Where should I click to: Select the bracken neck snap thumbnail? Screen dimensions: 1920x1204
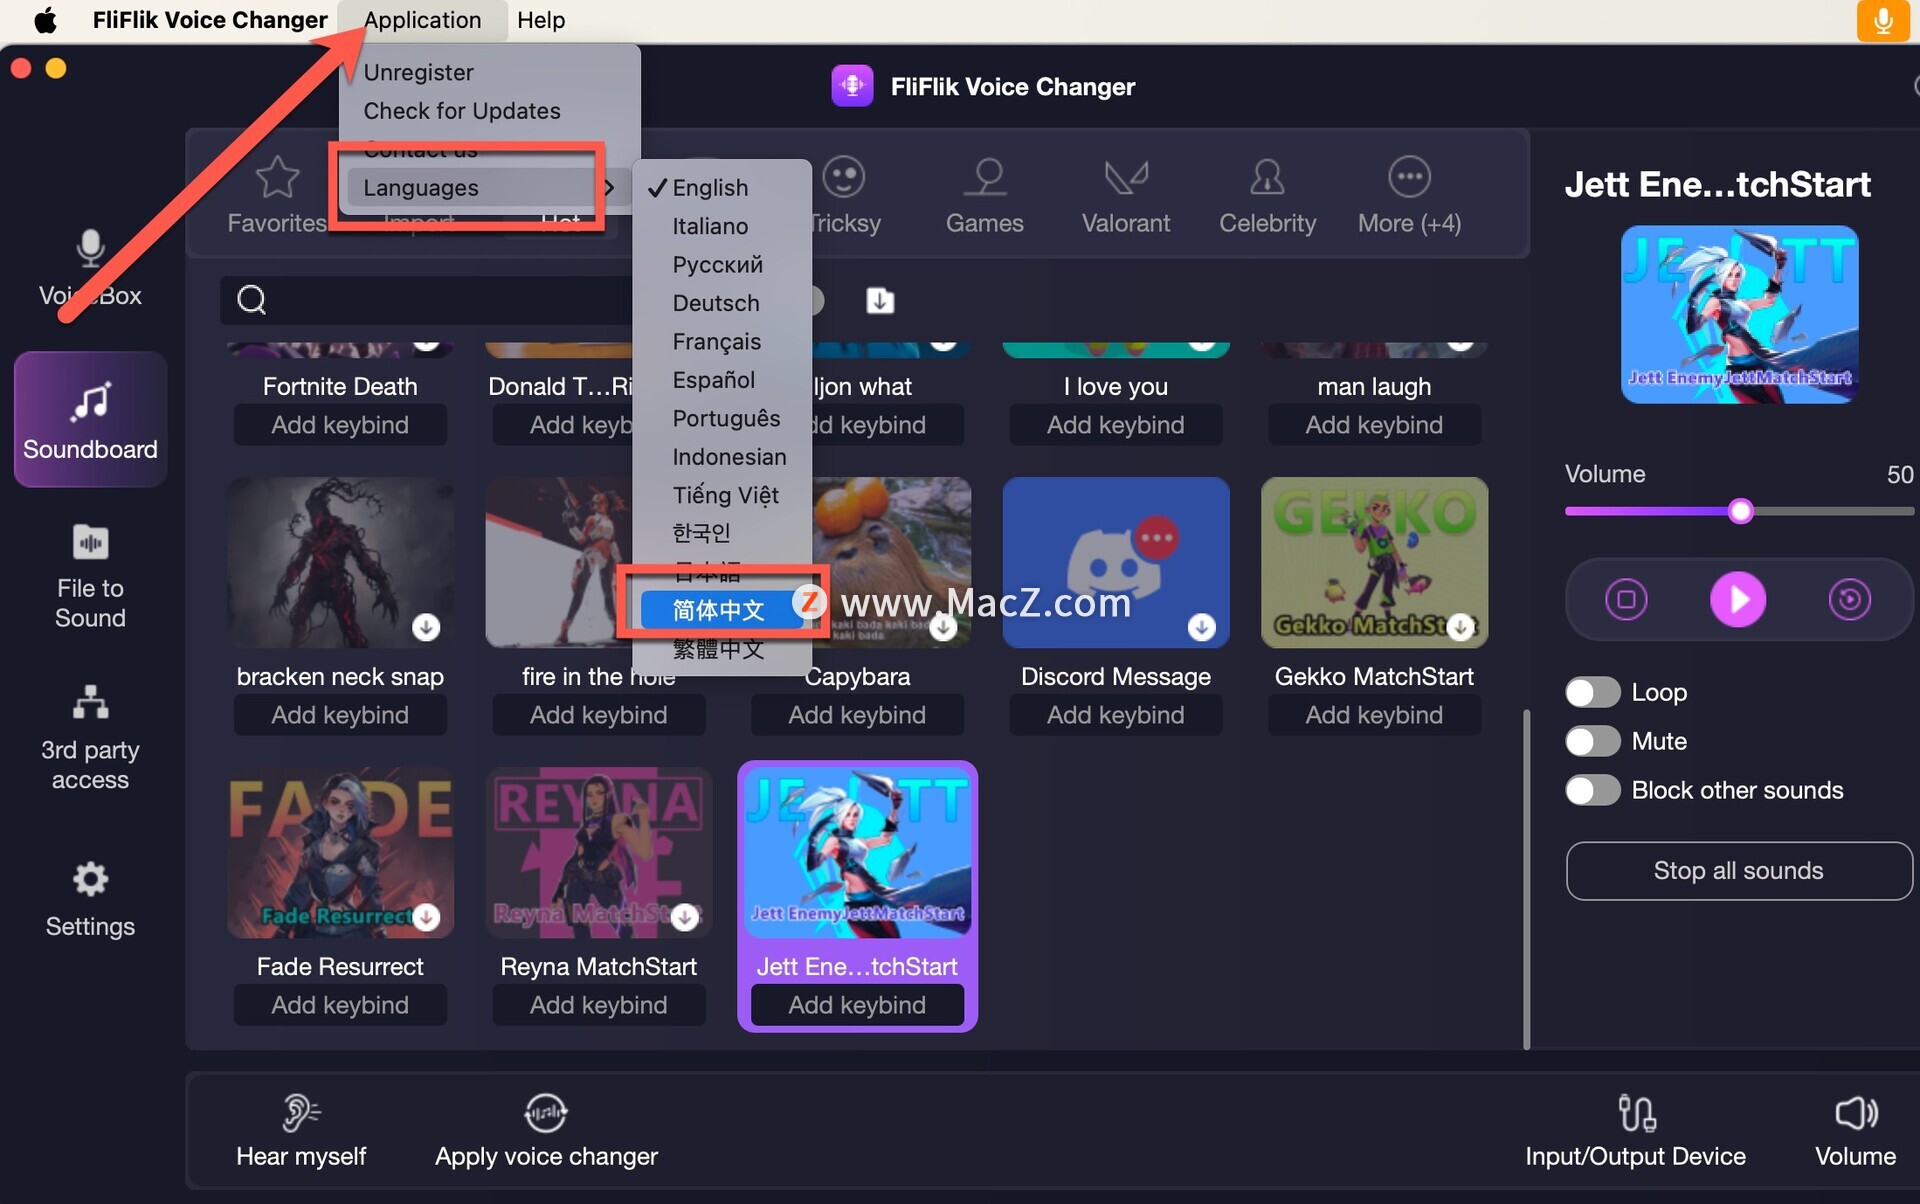point(340,562)
